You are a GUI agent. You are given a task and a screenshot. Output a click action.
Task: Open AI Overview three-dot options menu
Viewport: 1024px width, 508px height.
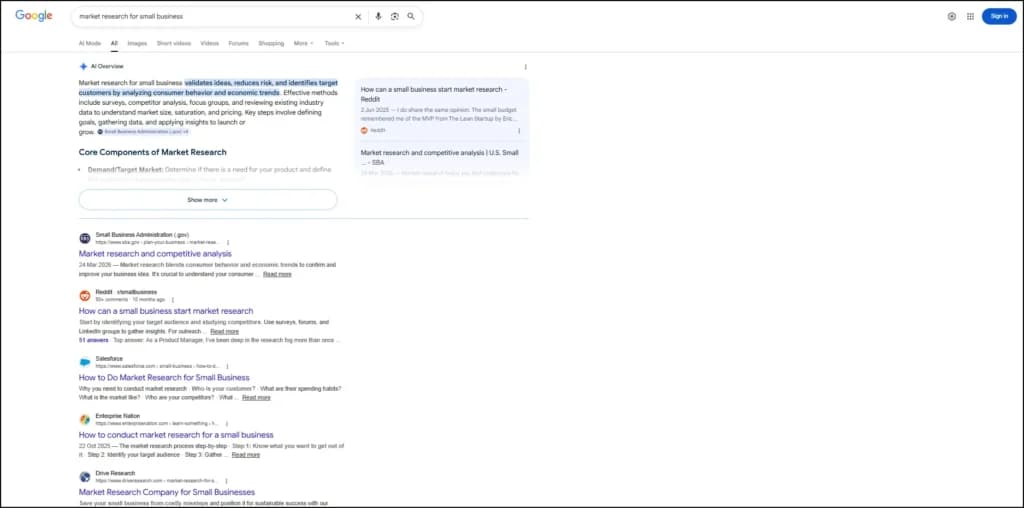525,67
